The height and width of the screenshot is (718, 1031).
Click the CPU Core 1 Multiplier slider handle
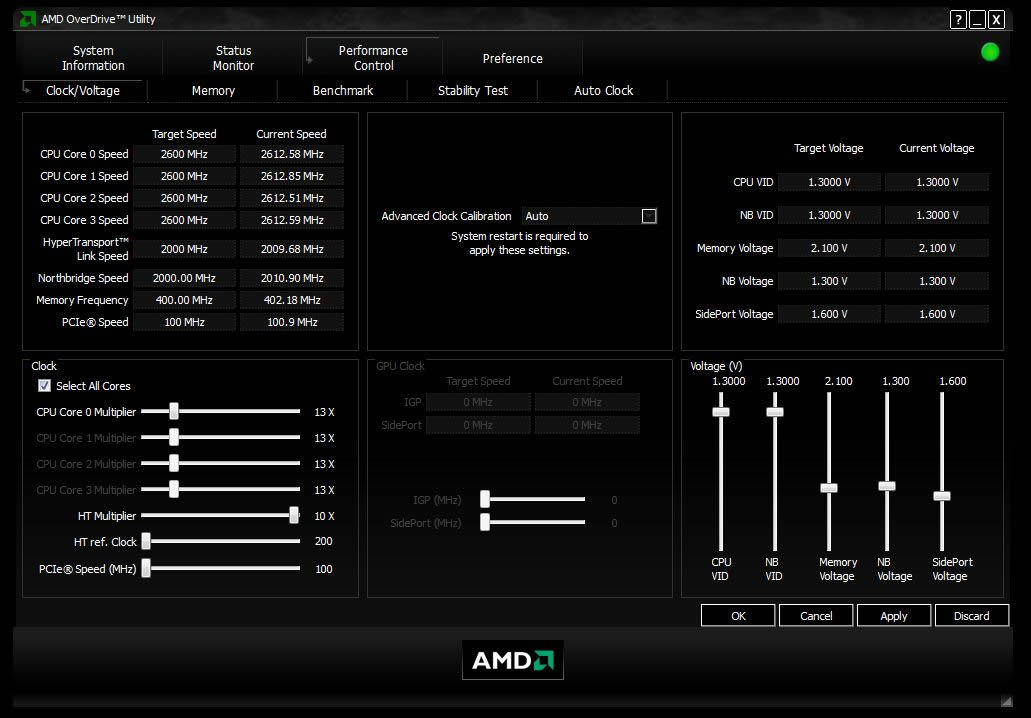click(x=174, y=437)
